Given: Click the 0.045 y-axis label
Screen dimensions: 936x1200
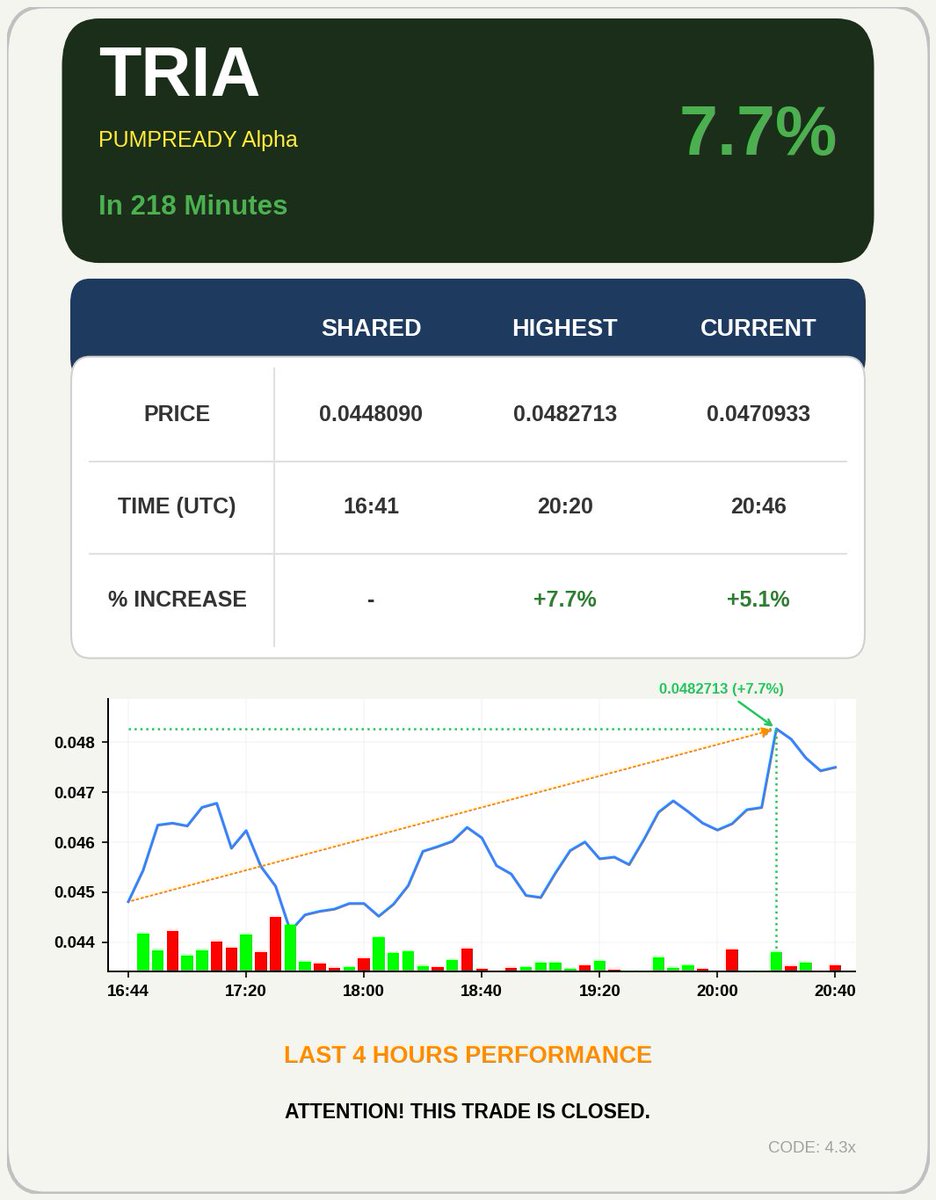Looking at the screenshot, I should tap(75, 893).
